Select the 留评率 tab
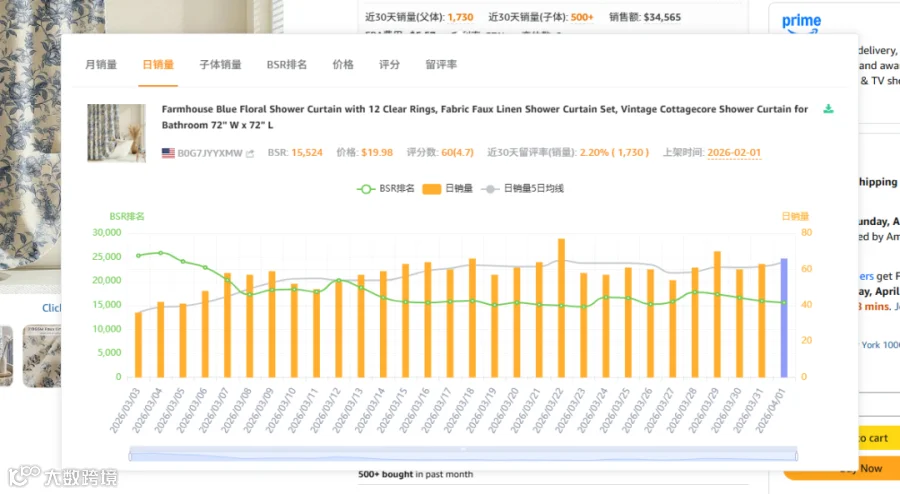 point(441,65)
